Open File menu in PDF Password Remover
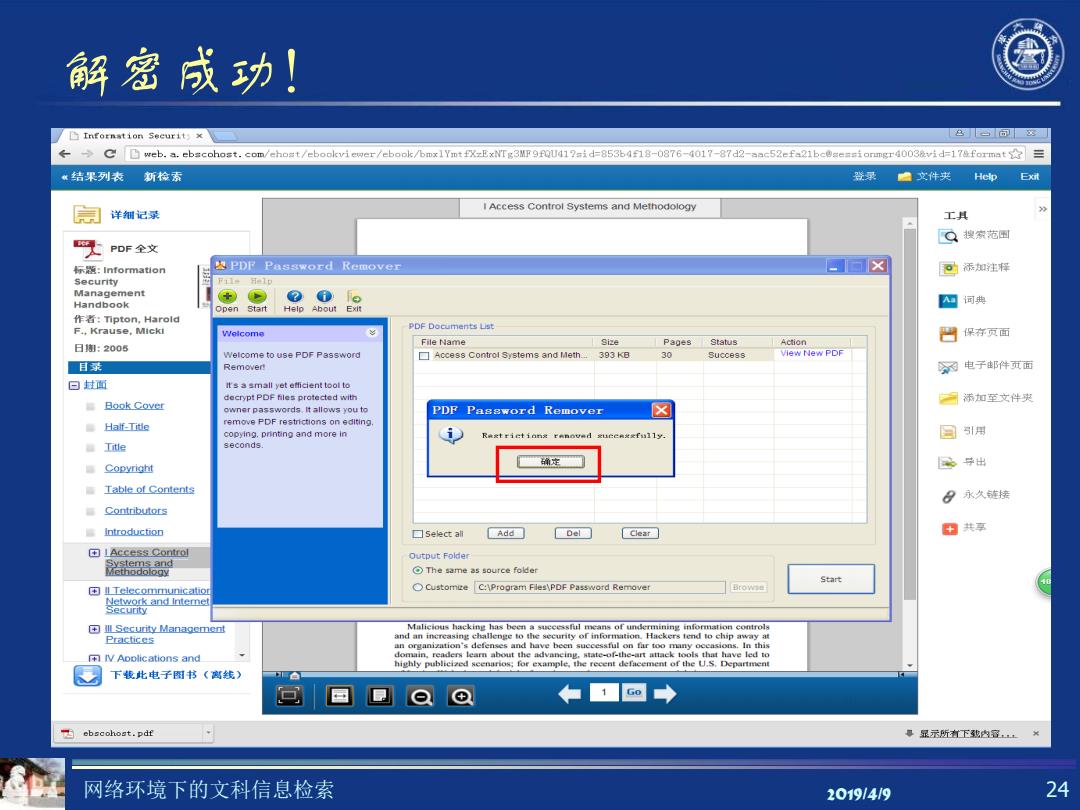The height and width of the screenshot is (810, 1080). tap(228, 281)
